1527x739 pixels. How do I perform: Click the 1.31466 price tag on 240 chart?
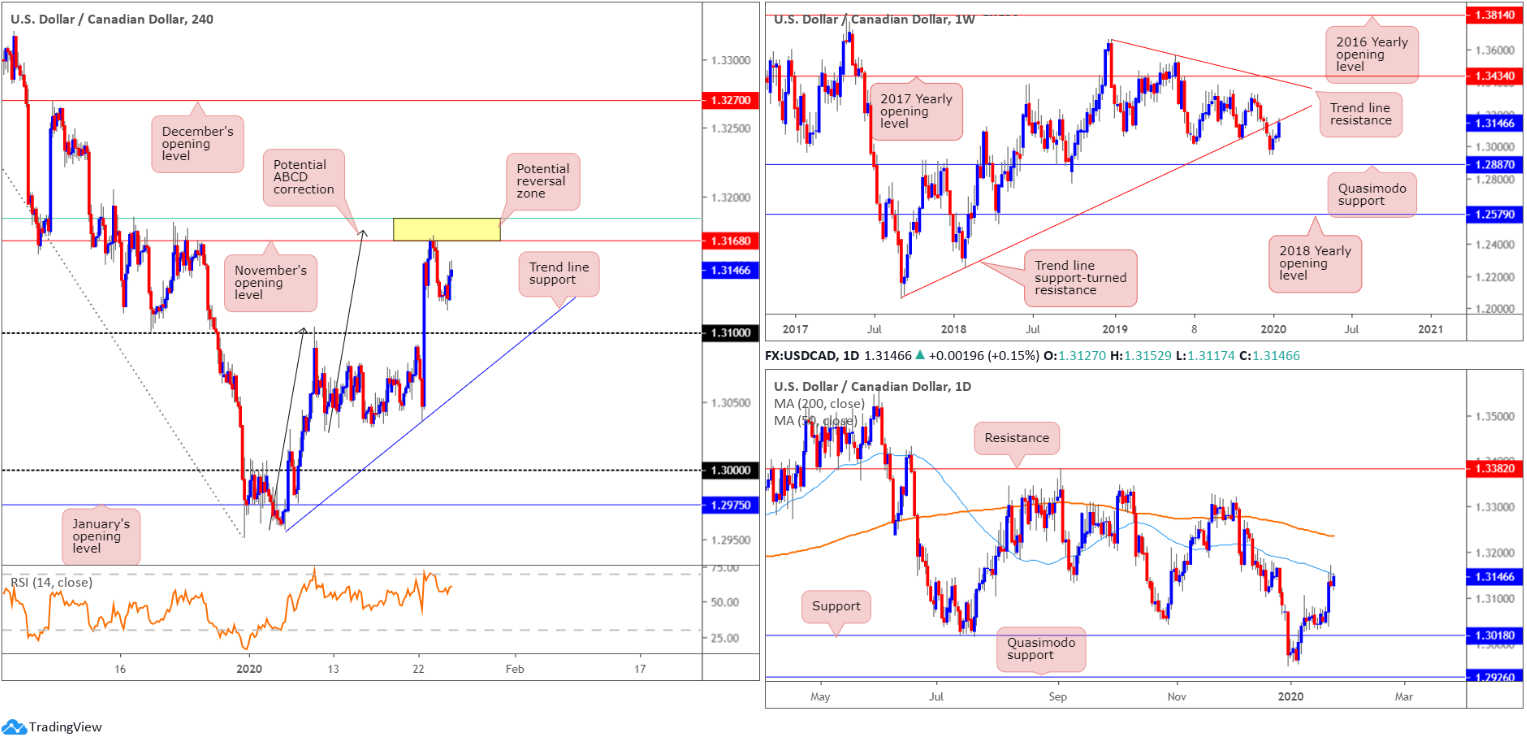tap(732, 270)
